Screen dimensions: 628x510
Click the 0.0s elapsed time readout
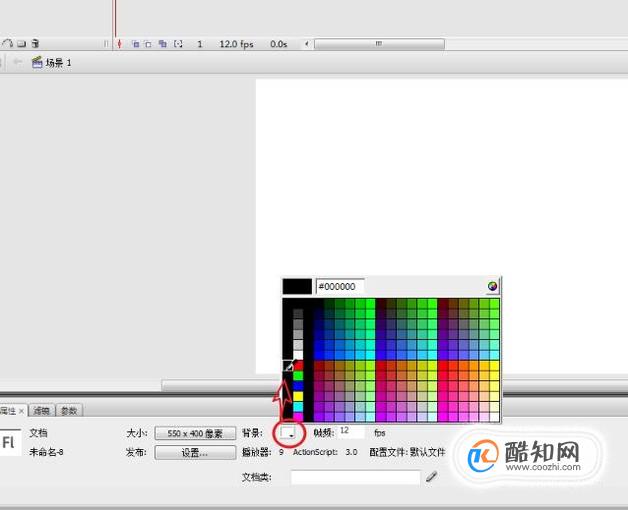point(279,44)
